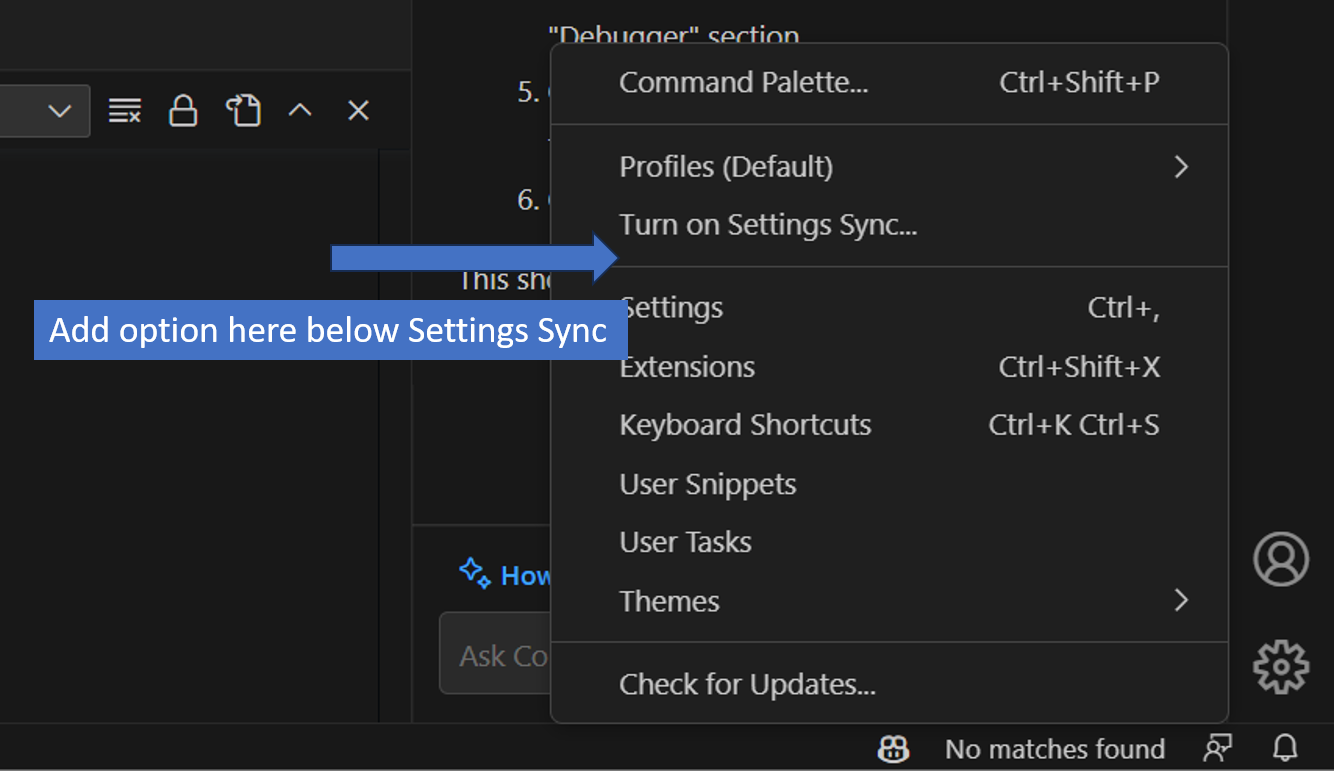1334x771 pixels.
Task: Open Command Palette menu entry
Action: (x=889, y=82)
